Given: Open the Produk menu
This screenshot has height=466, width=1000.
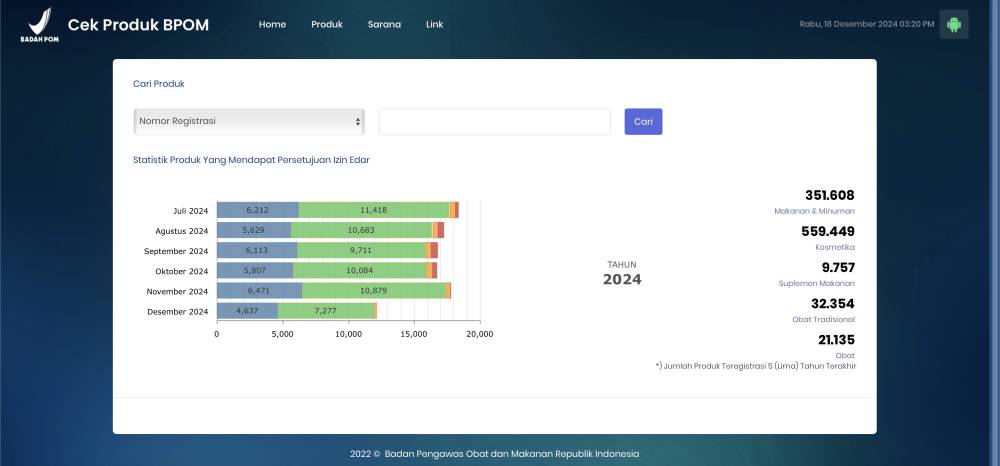Looking at the screenshot, I should click(x=327, y=24).
